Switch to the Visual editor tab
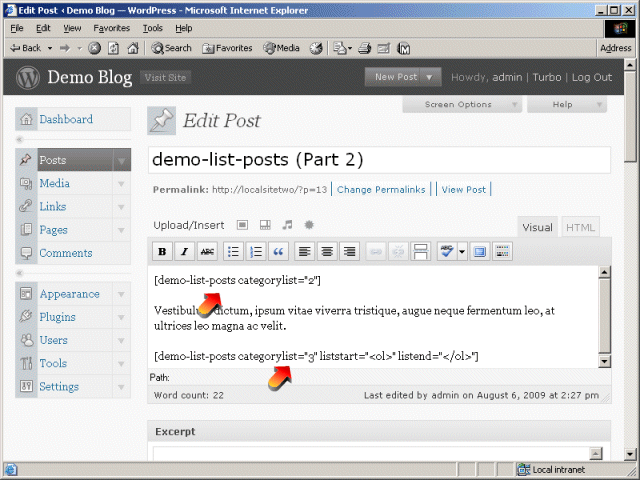Viewport: 640px width, 480px height. click(x=537, y=227)
